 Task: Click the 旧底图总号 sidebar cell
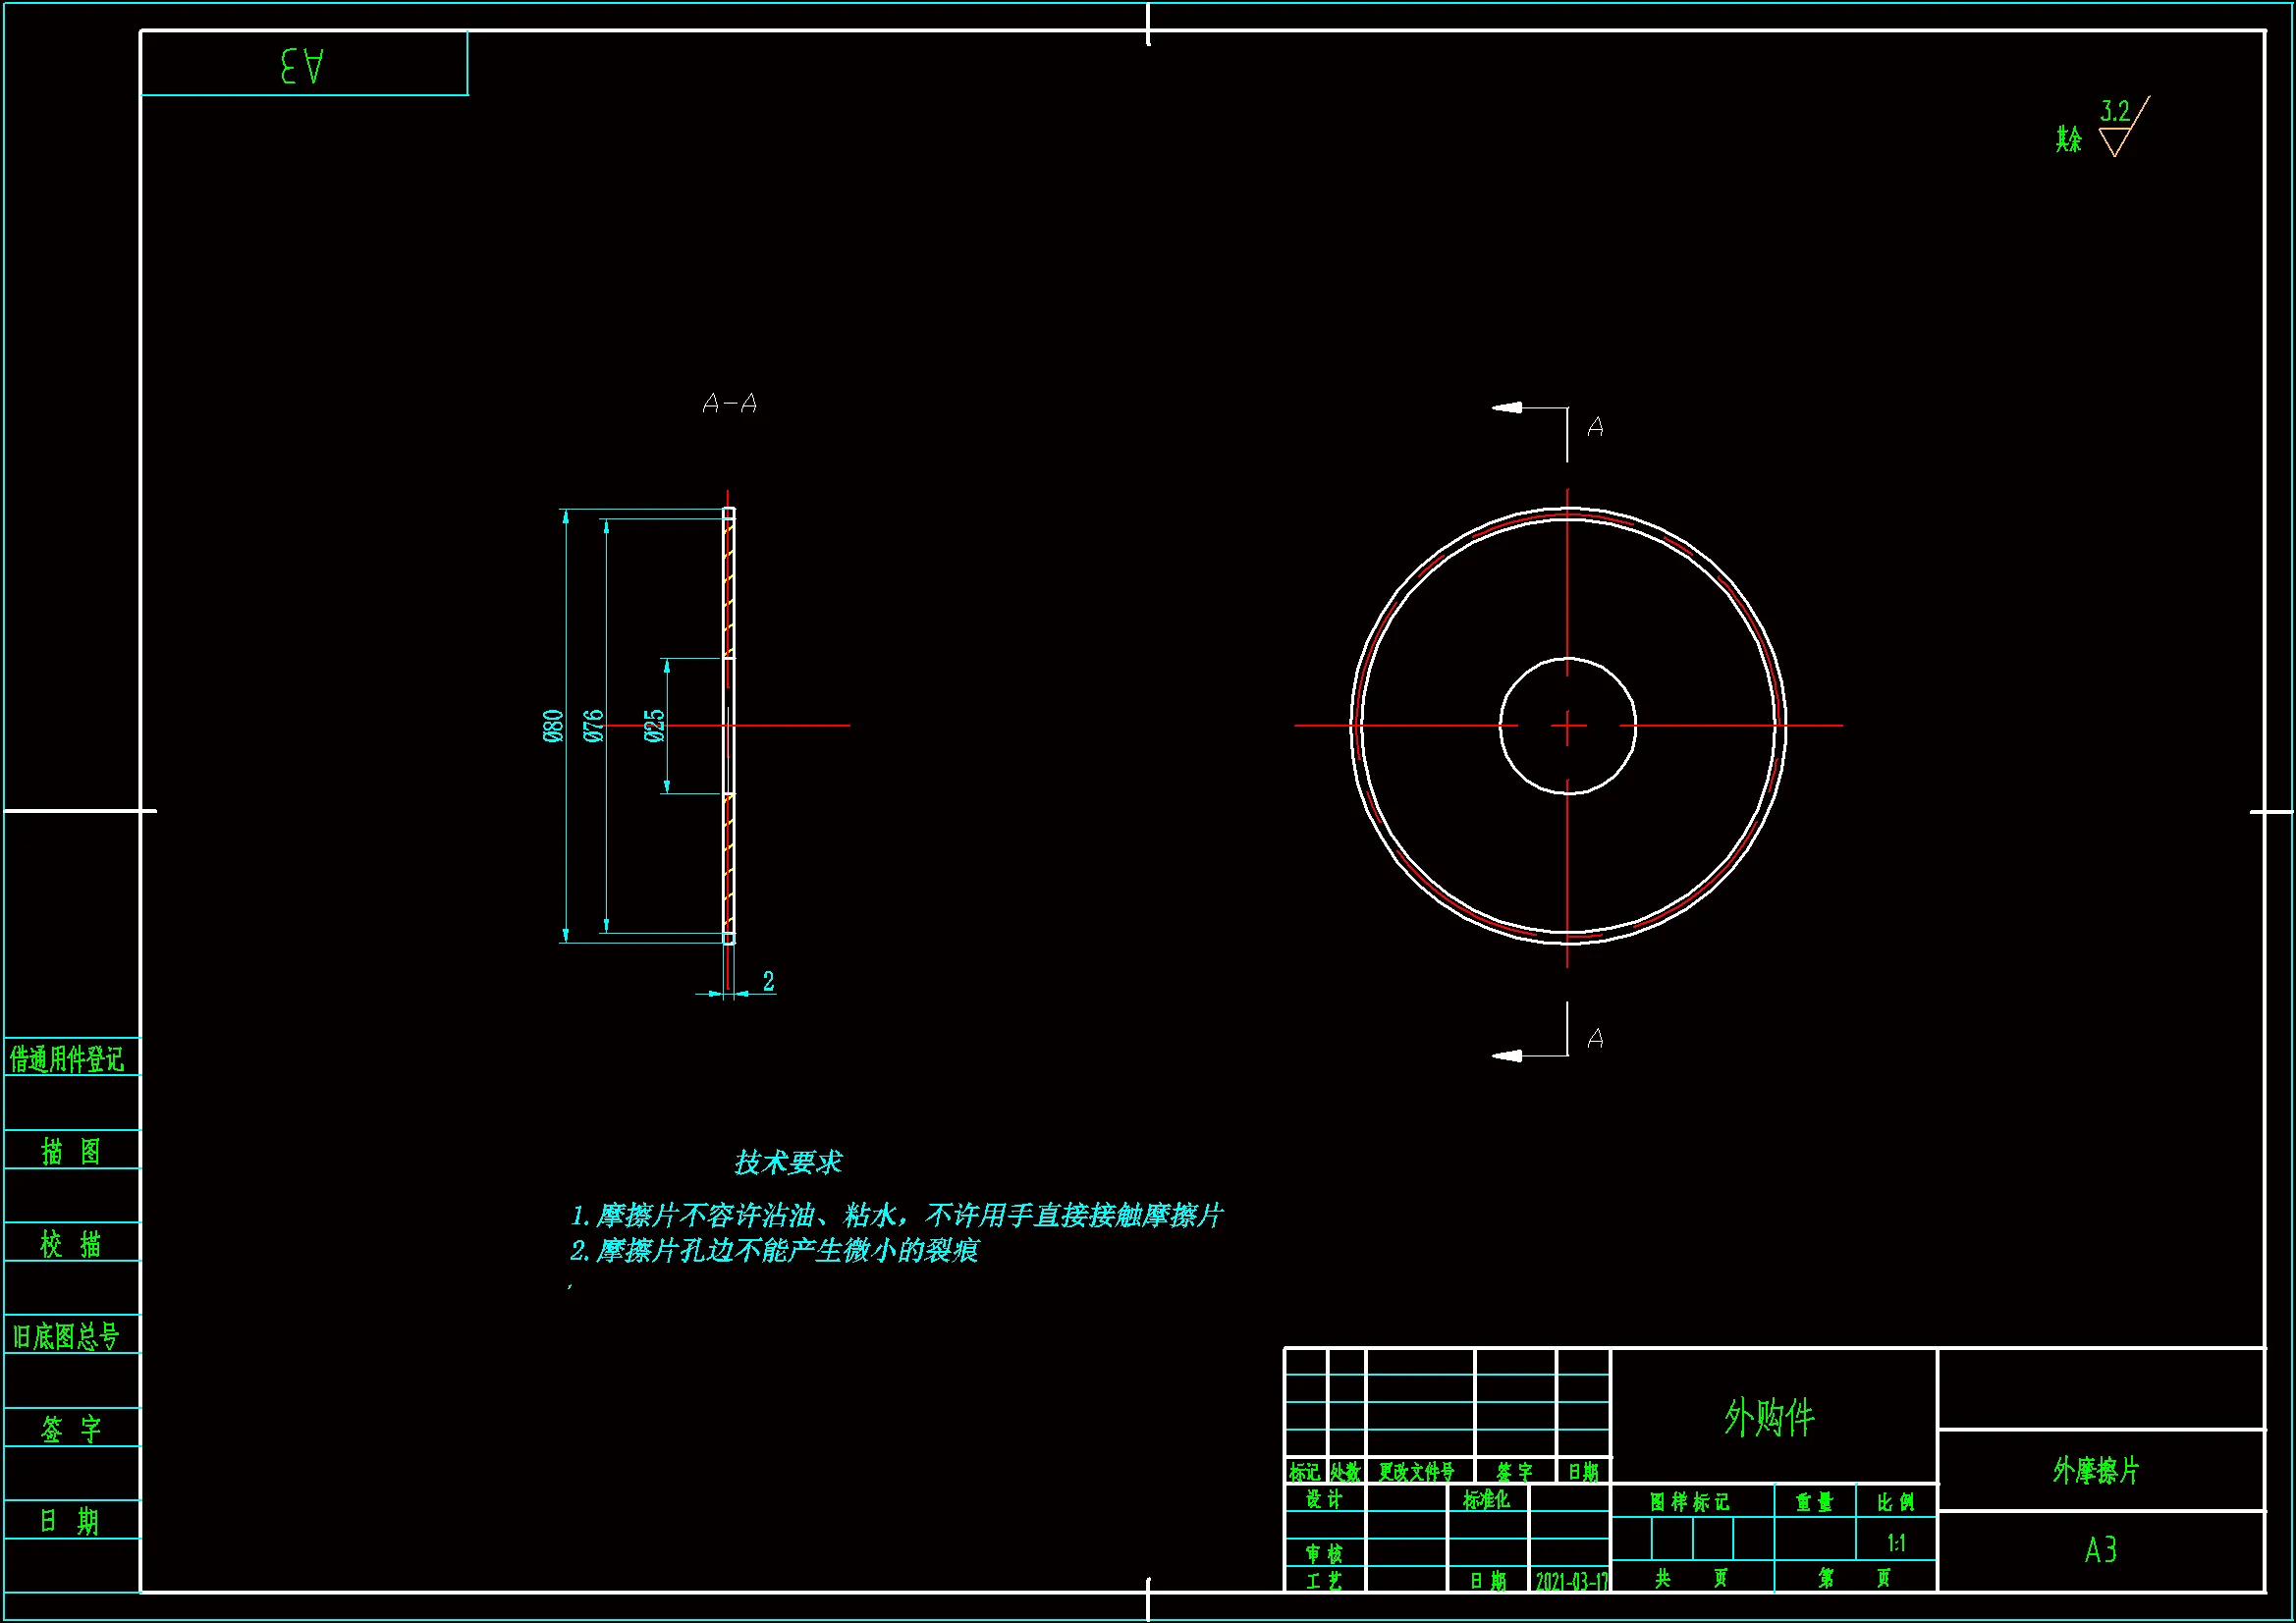[67, 1336]
